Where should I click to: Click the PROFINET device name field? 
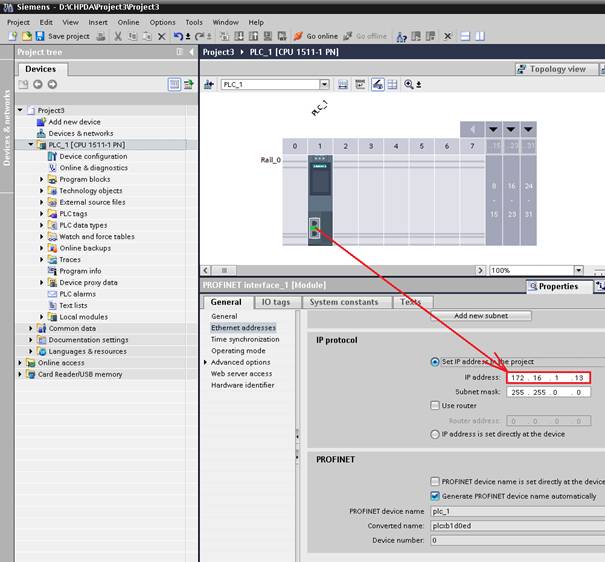coord(517,512)
